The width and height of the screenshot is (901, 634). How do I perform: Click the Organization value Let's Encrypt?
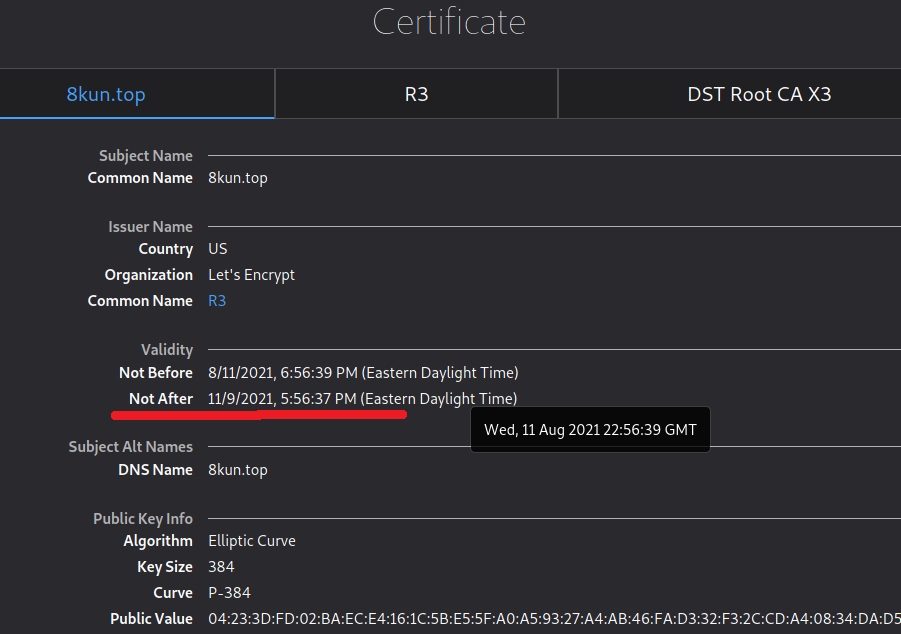(252, 275)
